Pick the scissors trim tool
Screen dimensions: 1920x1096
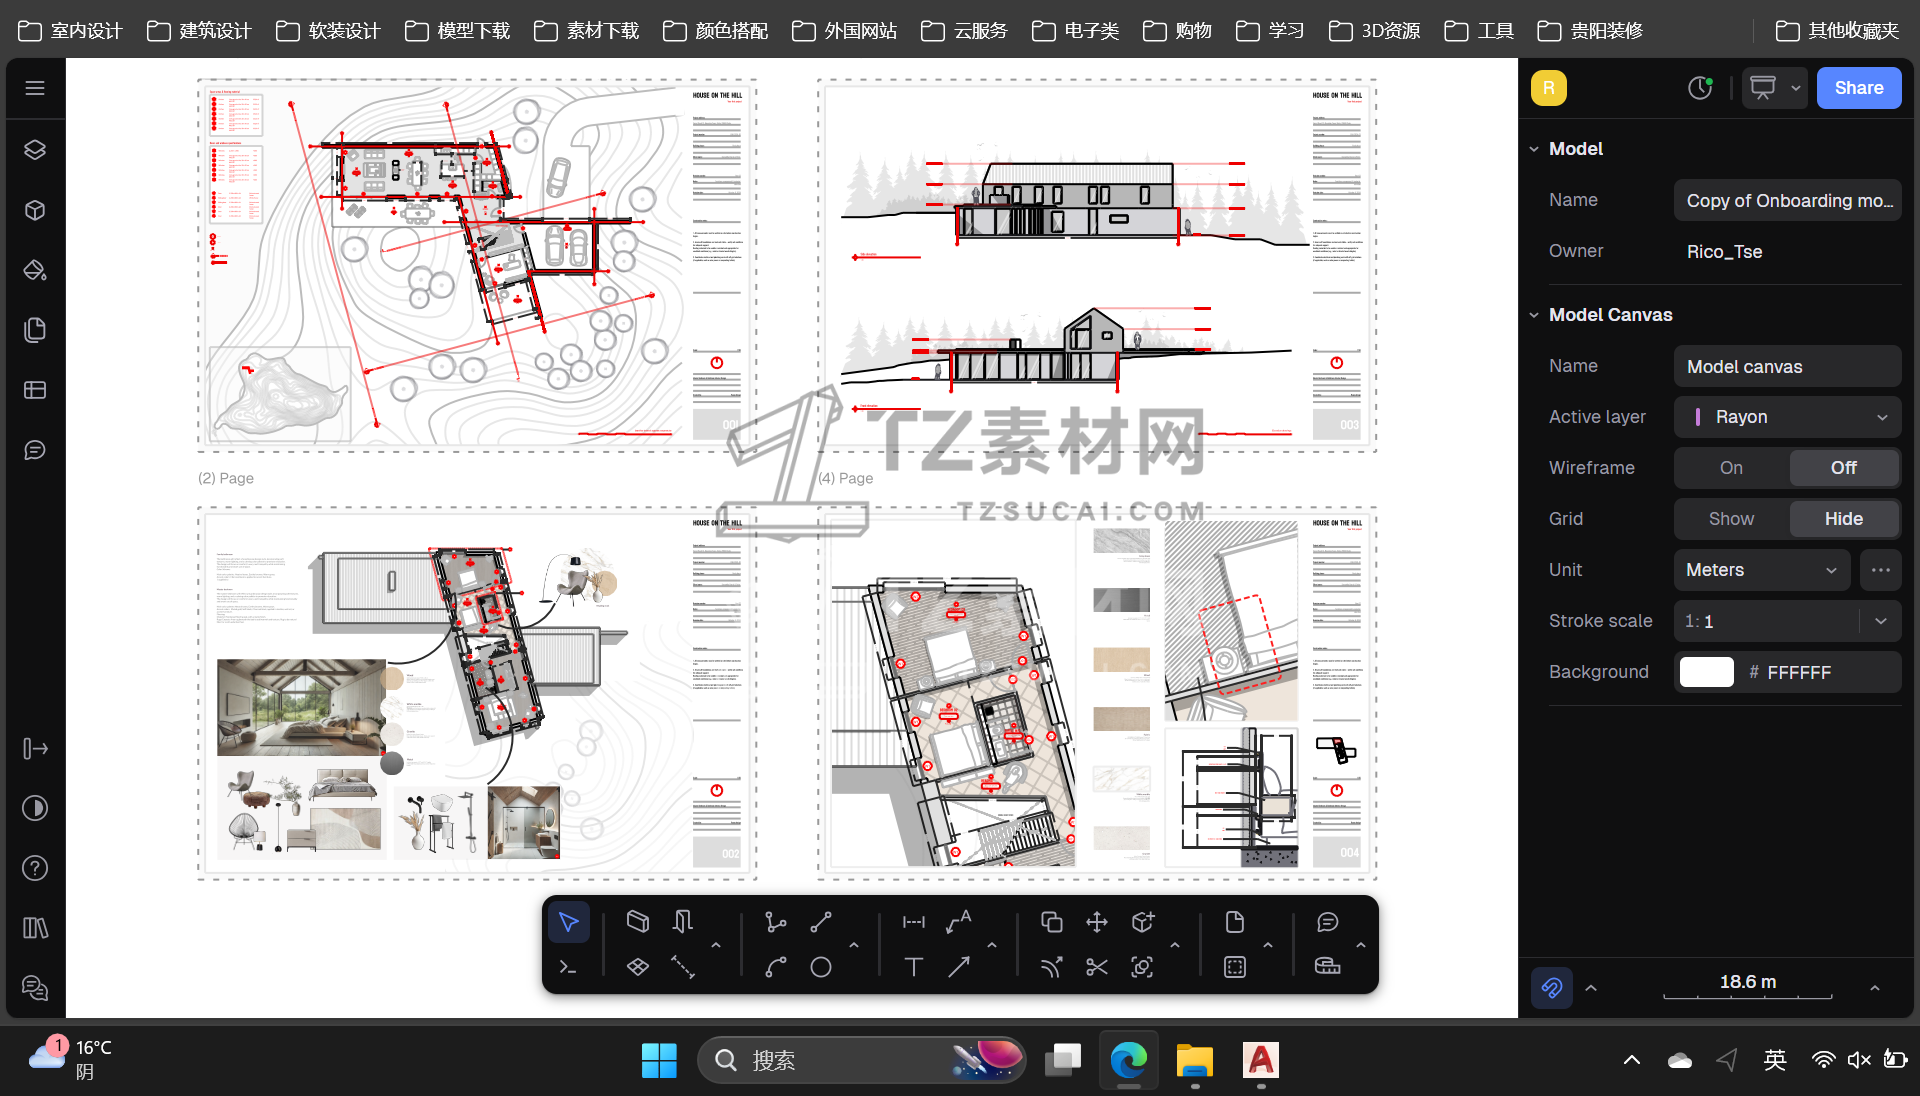pos(1096,967)
